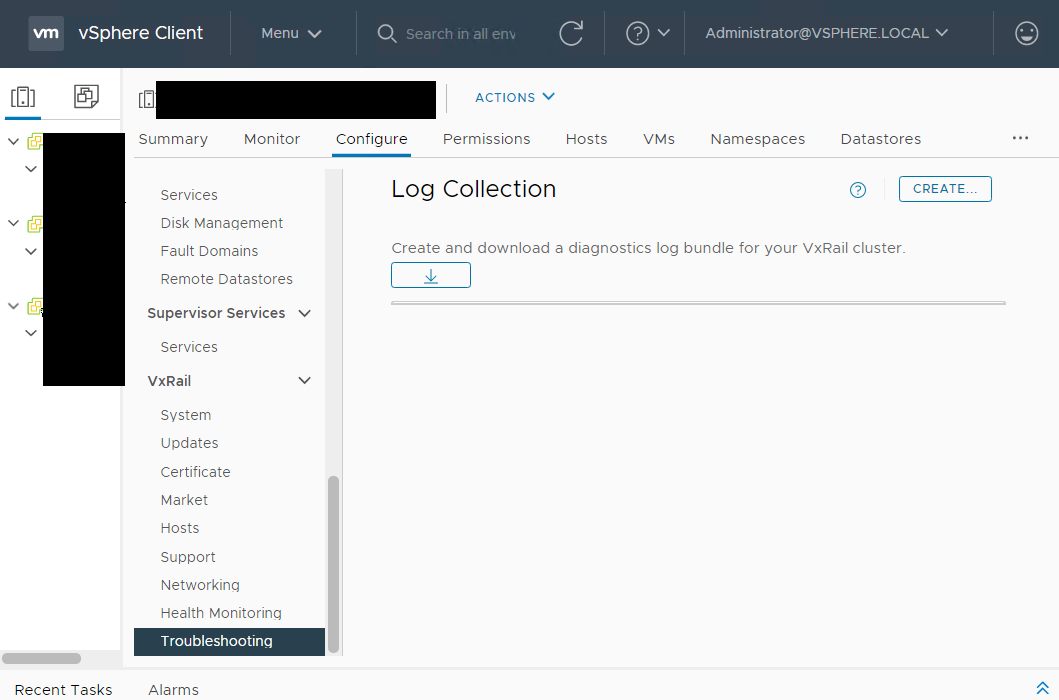The height and width of the screenshot is (700, 1059).
Task: Open VxRail Updates page
Action: point(189,443)
